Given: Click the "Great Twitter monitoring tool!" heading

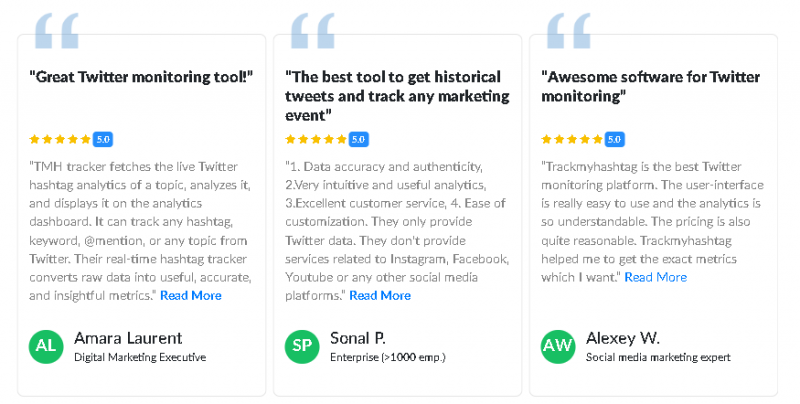Looking at the screenshot, I should (141, 77).
